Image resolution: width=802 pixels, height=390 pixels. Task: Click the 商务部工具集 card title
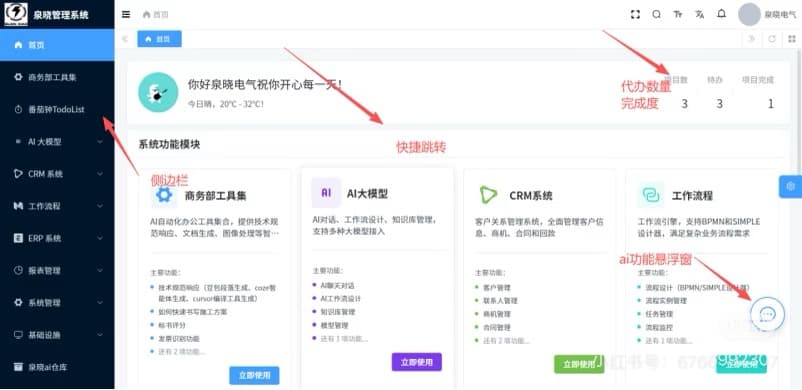215,195
